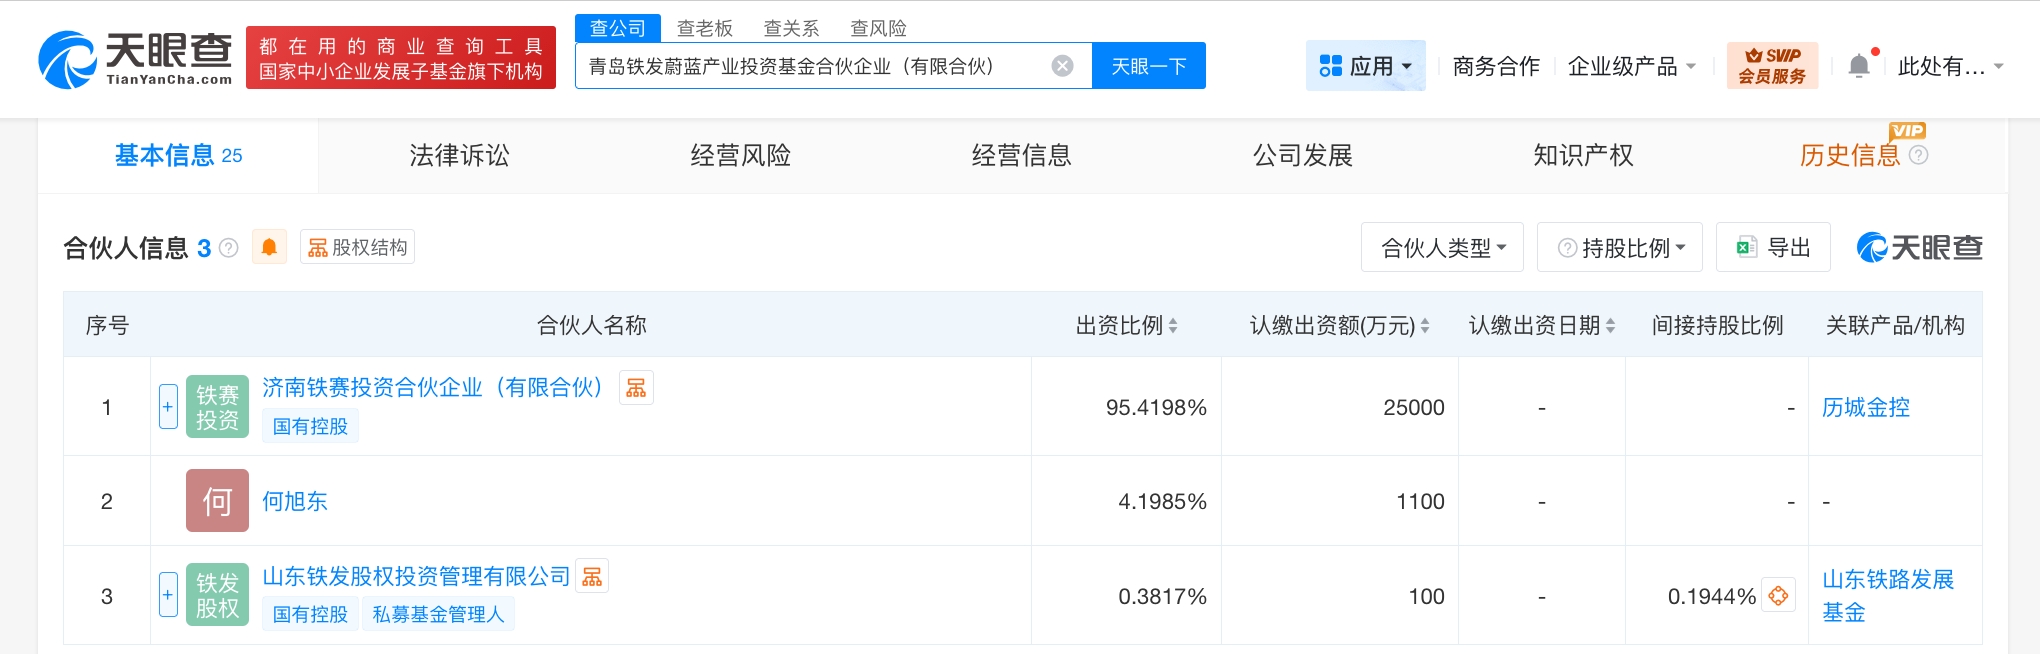This screenshot has height=654, width=2040.
Task: Export the partner list with 导出
Action: pyautogui.click(x=1773, y=248)
